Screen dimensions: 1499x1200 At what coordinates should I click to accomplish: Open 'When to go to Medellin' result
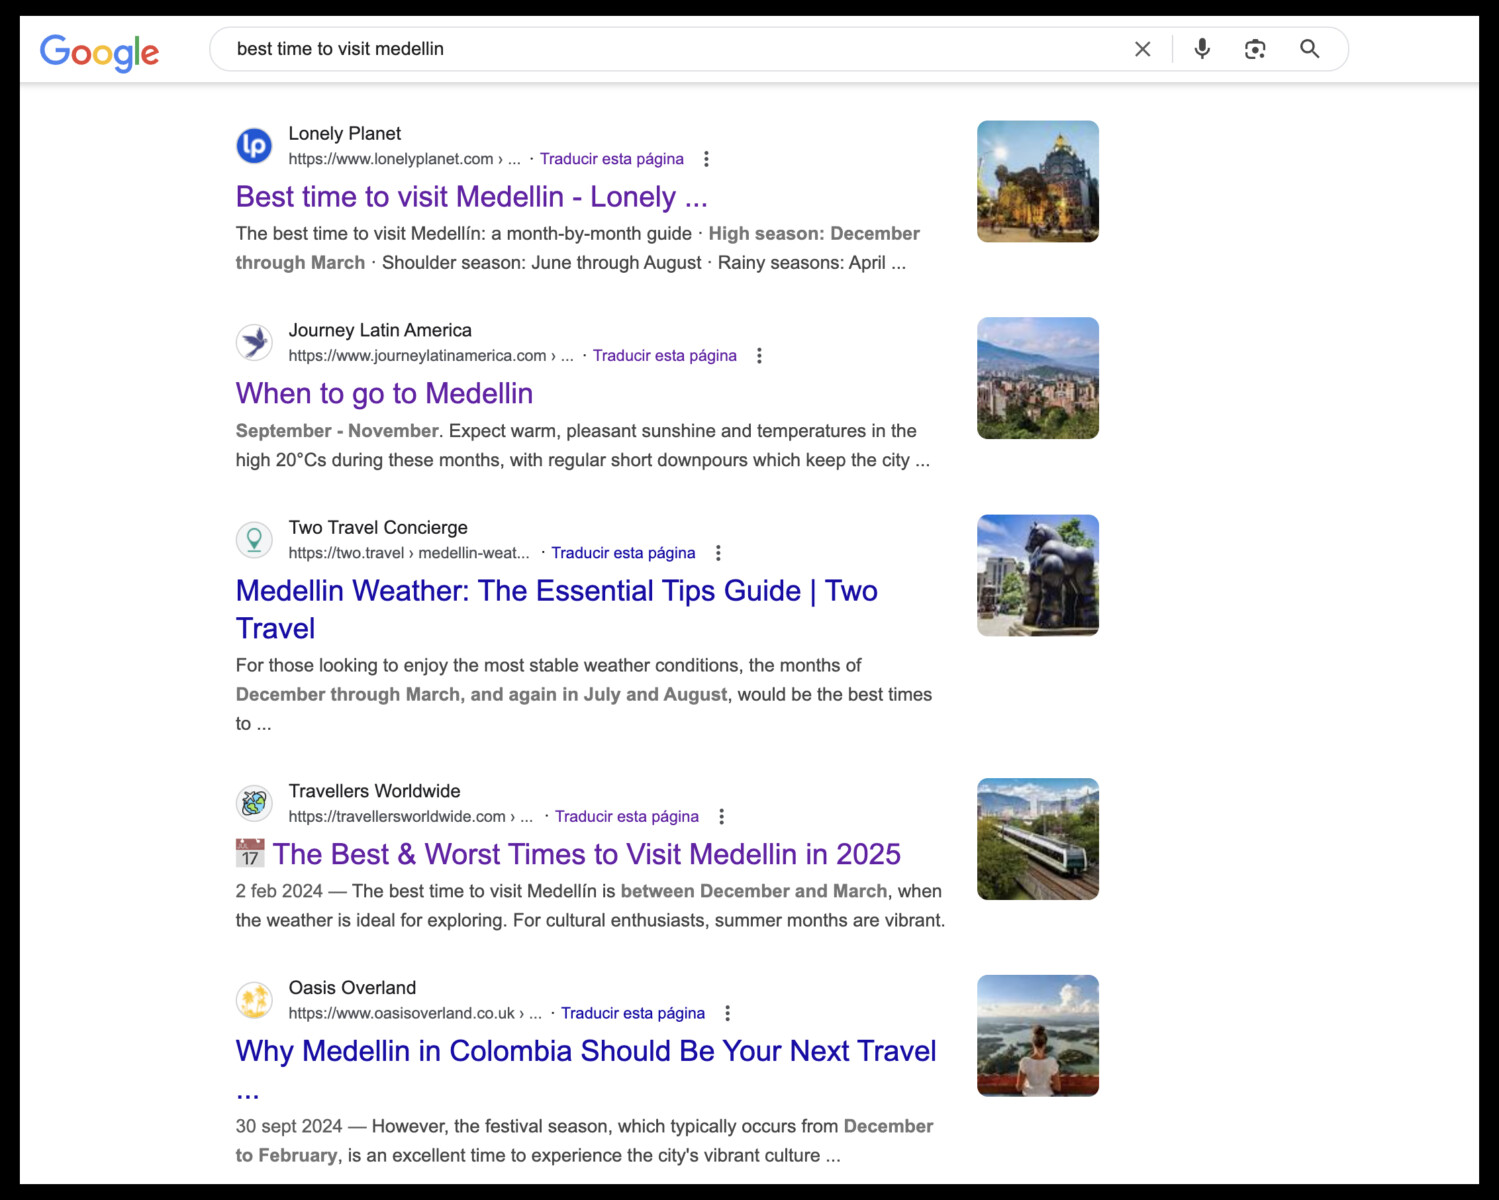click(x=384, y=394)
